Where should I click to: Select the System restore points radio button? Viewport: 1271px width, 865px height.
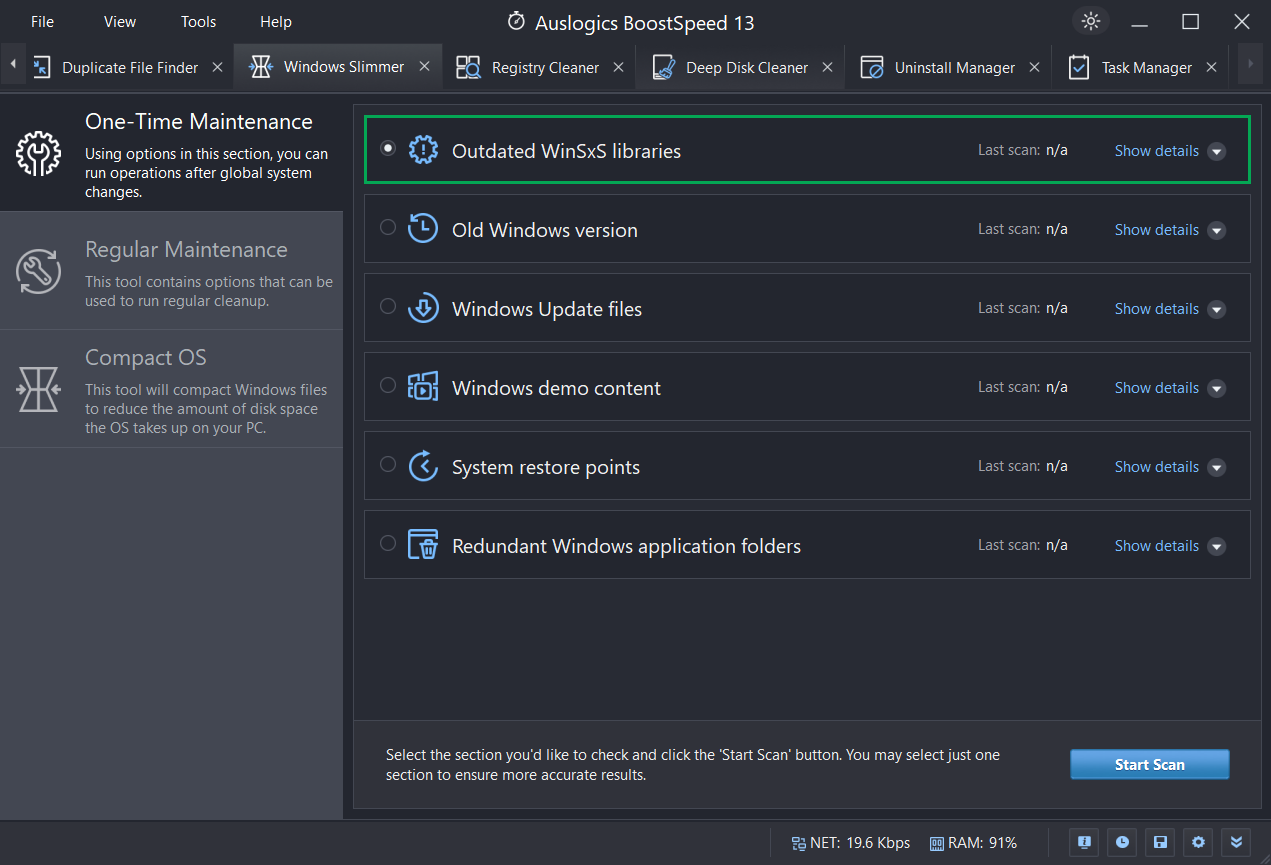point(388,465)
